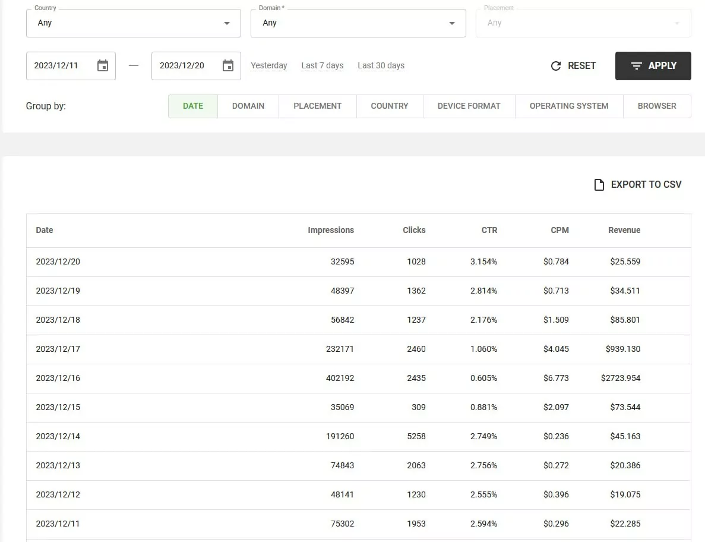The image size is (705, 542).
Task: Click the start date field 2023/12/11
Action: (71, 66)
